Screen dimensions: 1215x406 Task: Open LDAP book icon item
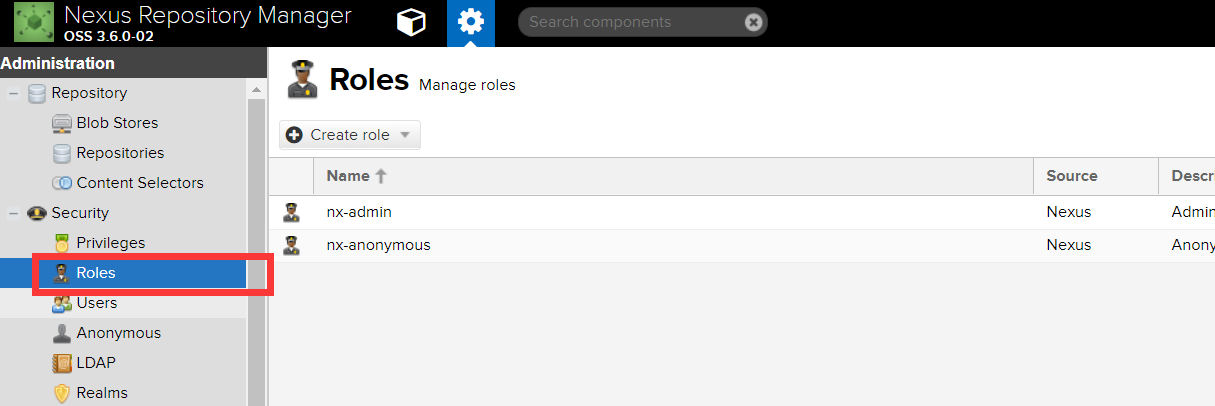pos(62,363)
